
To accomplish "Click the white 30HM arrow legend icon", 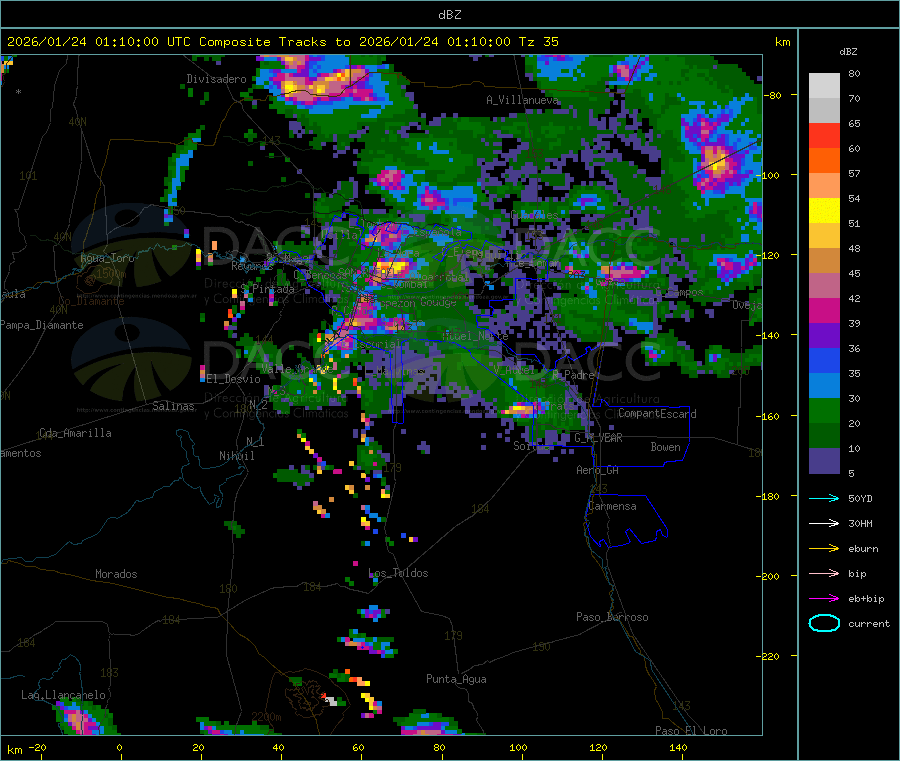I will pyautogui.click(x=824, y=523).
